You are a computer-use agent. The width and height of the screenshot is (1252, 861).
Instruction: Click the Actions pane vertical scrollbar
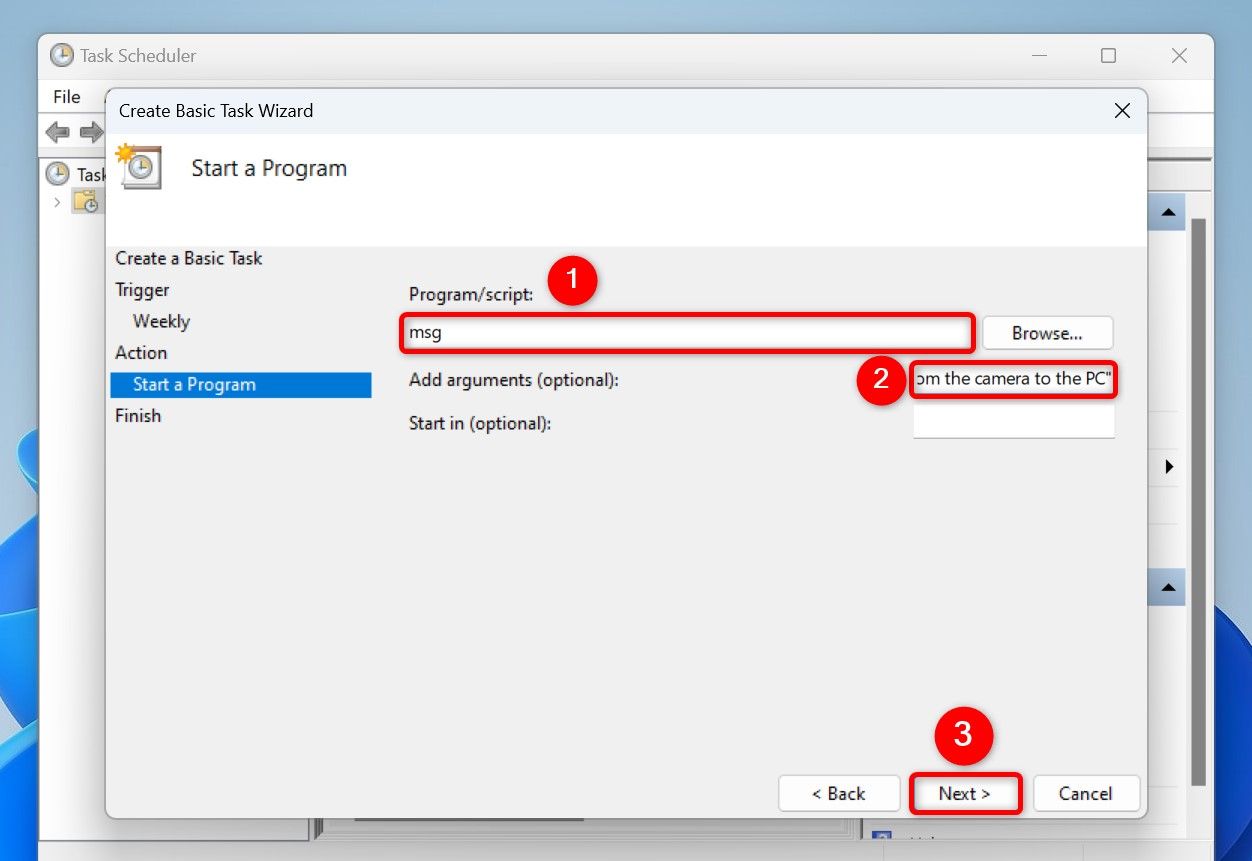(1198, 500)
